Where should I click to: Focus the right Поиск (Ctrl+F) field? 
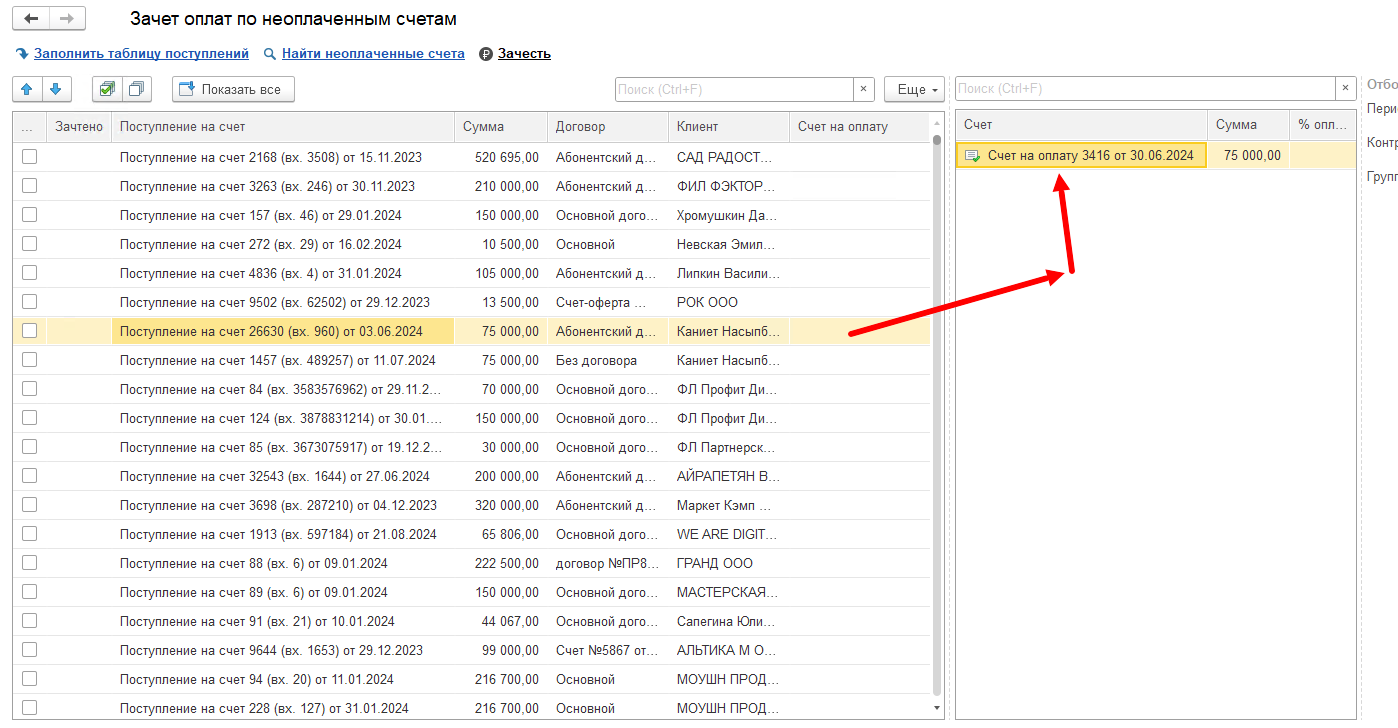click(1146, 89)
